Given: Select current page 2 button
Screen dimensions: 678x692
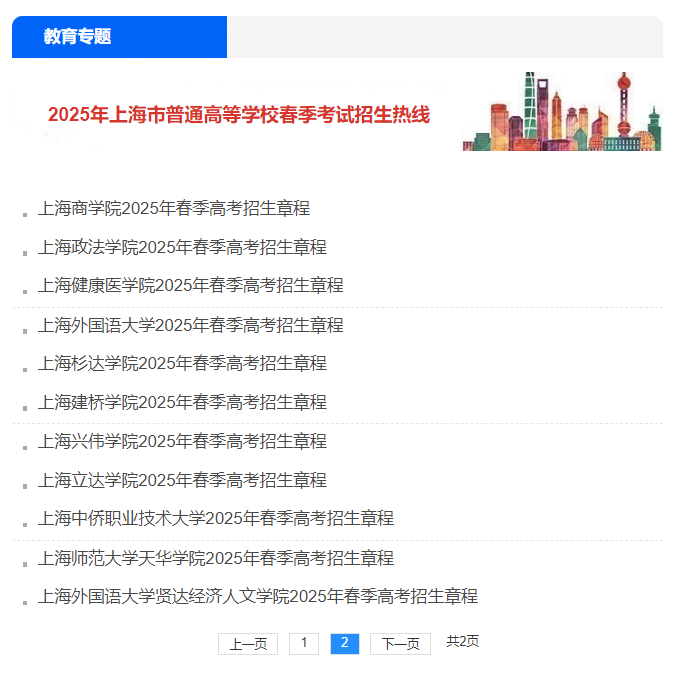Looking at the screenshot, I should (345, 644).
